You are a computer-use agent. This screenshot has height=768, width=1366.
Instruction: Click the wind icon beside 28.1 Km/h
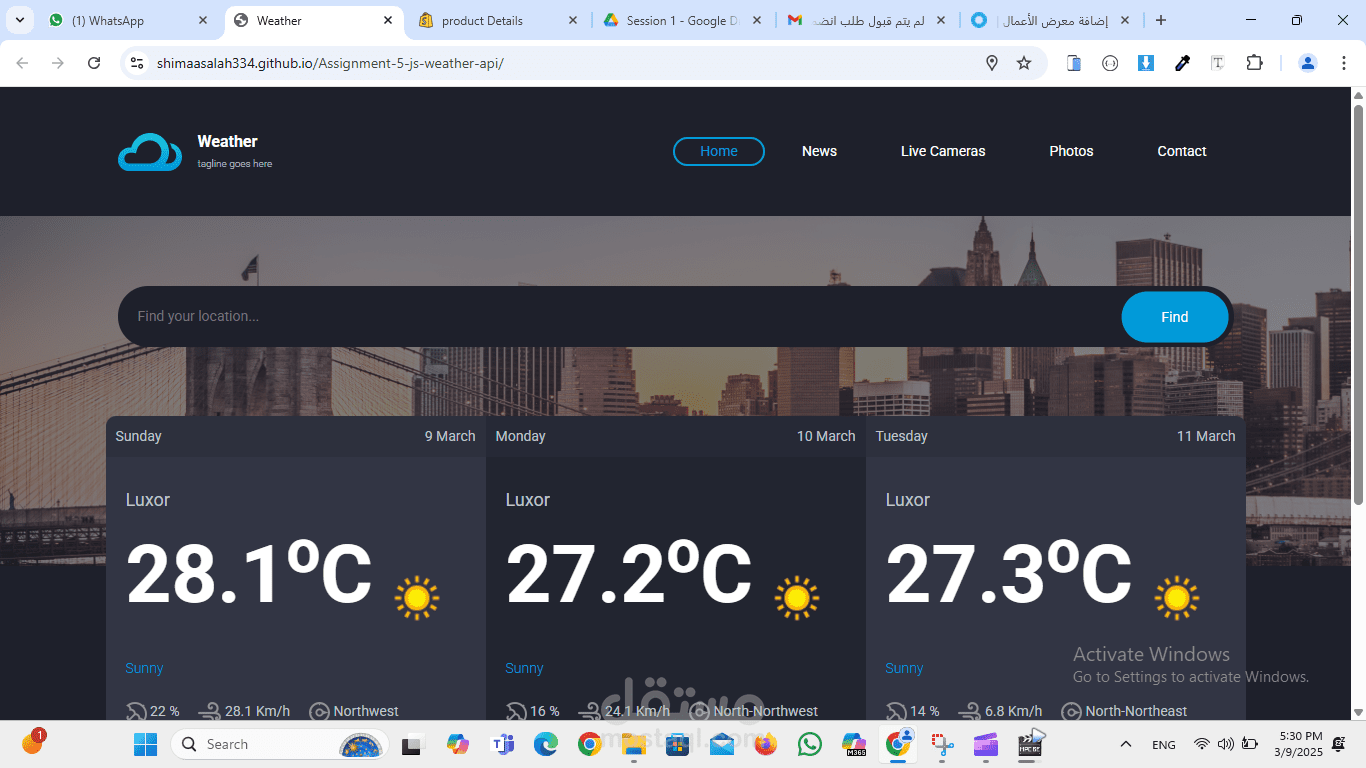tap(209, 712)
